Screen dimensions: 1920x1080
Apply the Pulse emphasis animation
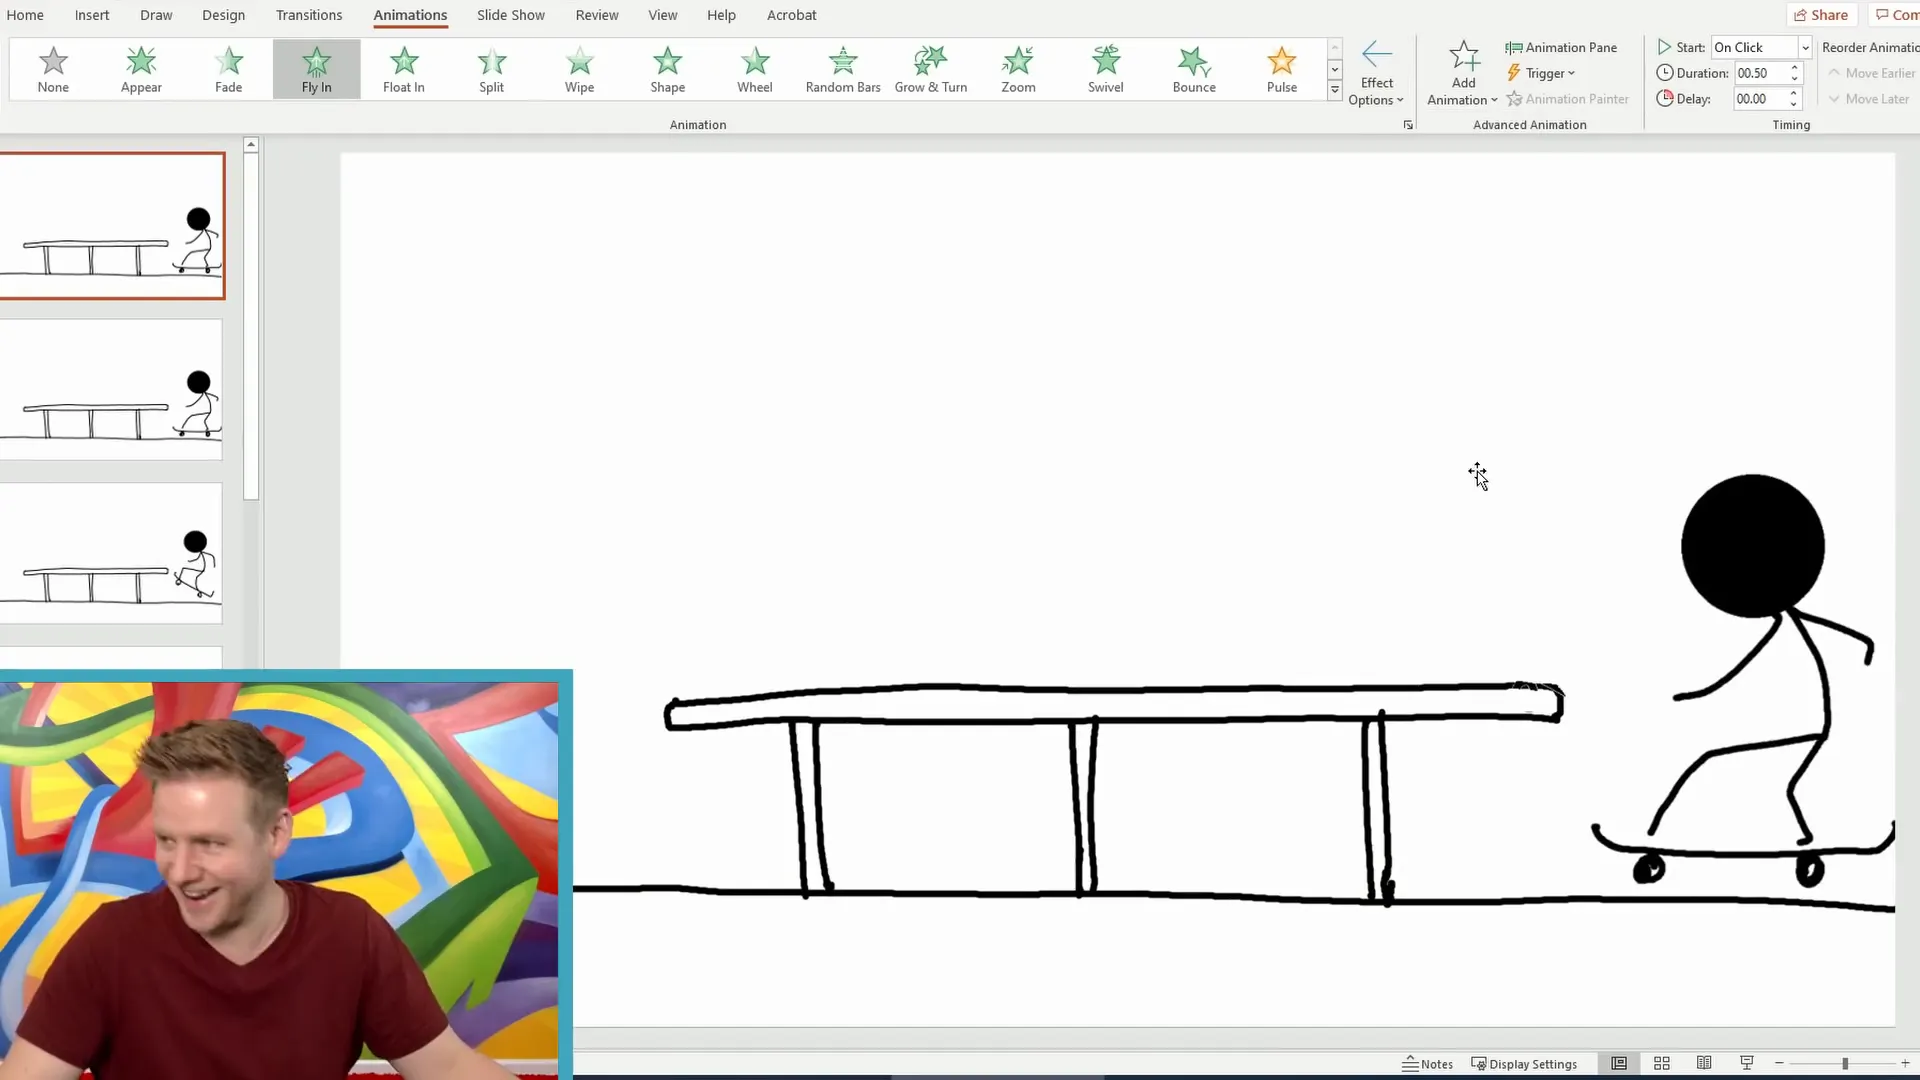[1281, 69]
